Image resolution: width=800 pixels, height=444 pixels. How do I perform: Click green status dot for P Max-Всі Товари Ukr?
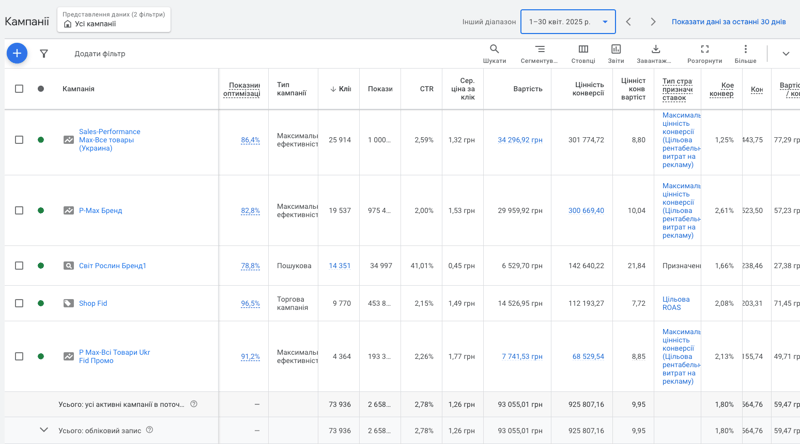pyautogui.click(x=41, y=356)
